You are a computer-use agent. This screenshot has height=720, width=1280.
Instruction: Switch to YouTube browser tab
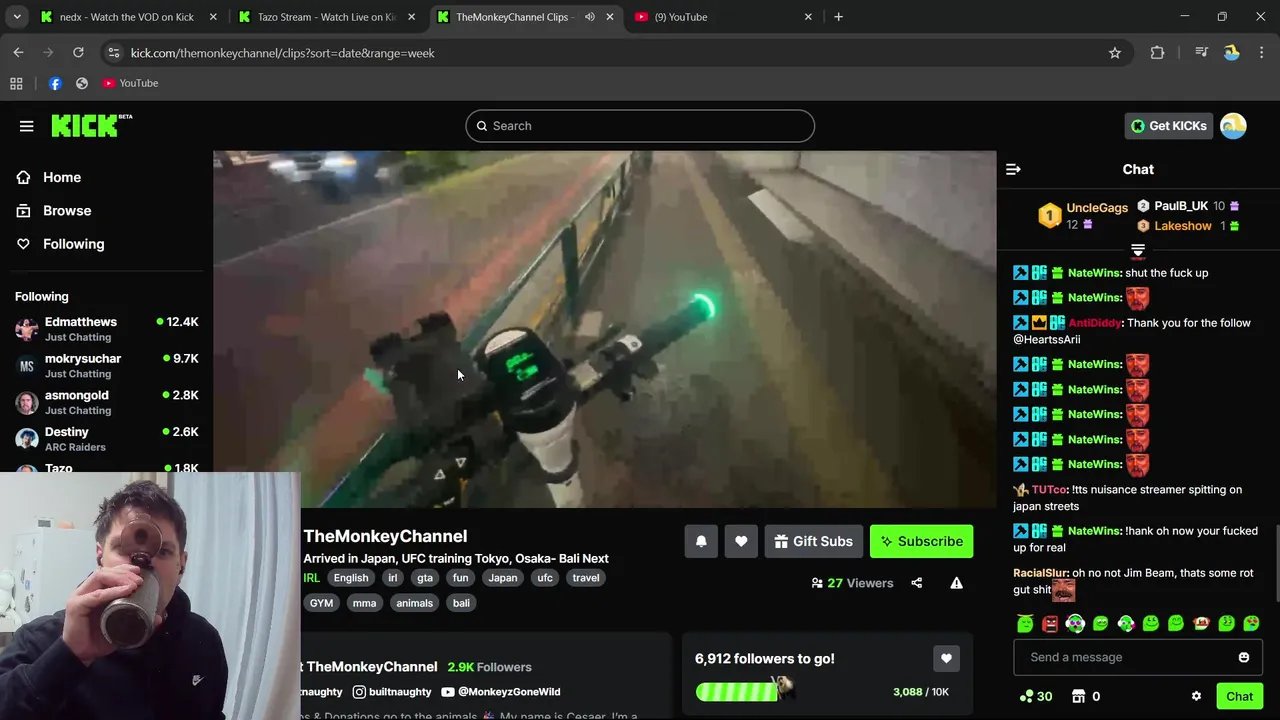pyautogui.click(x=724, y=17)
